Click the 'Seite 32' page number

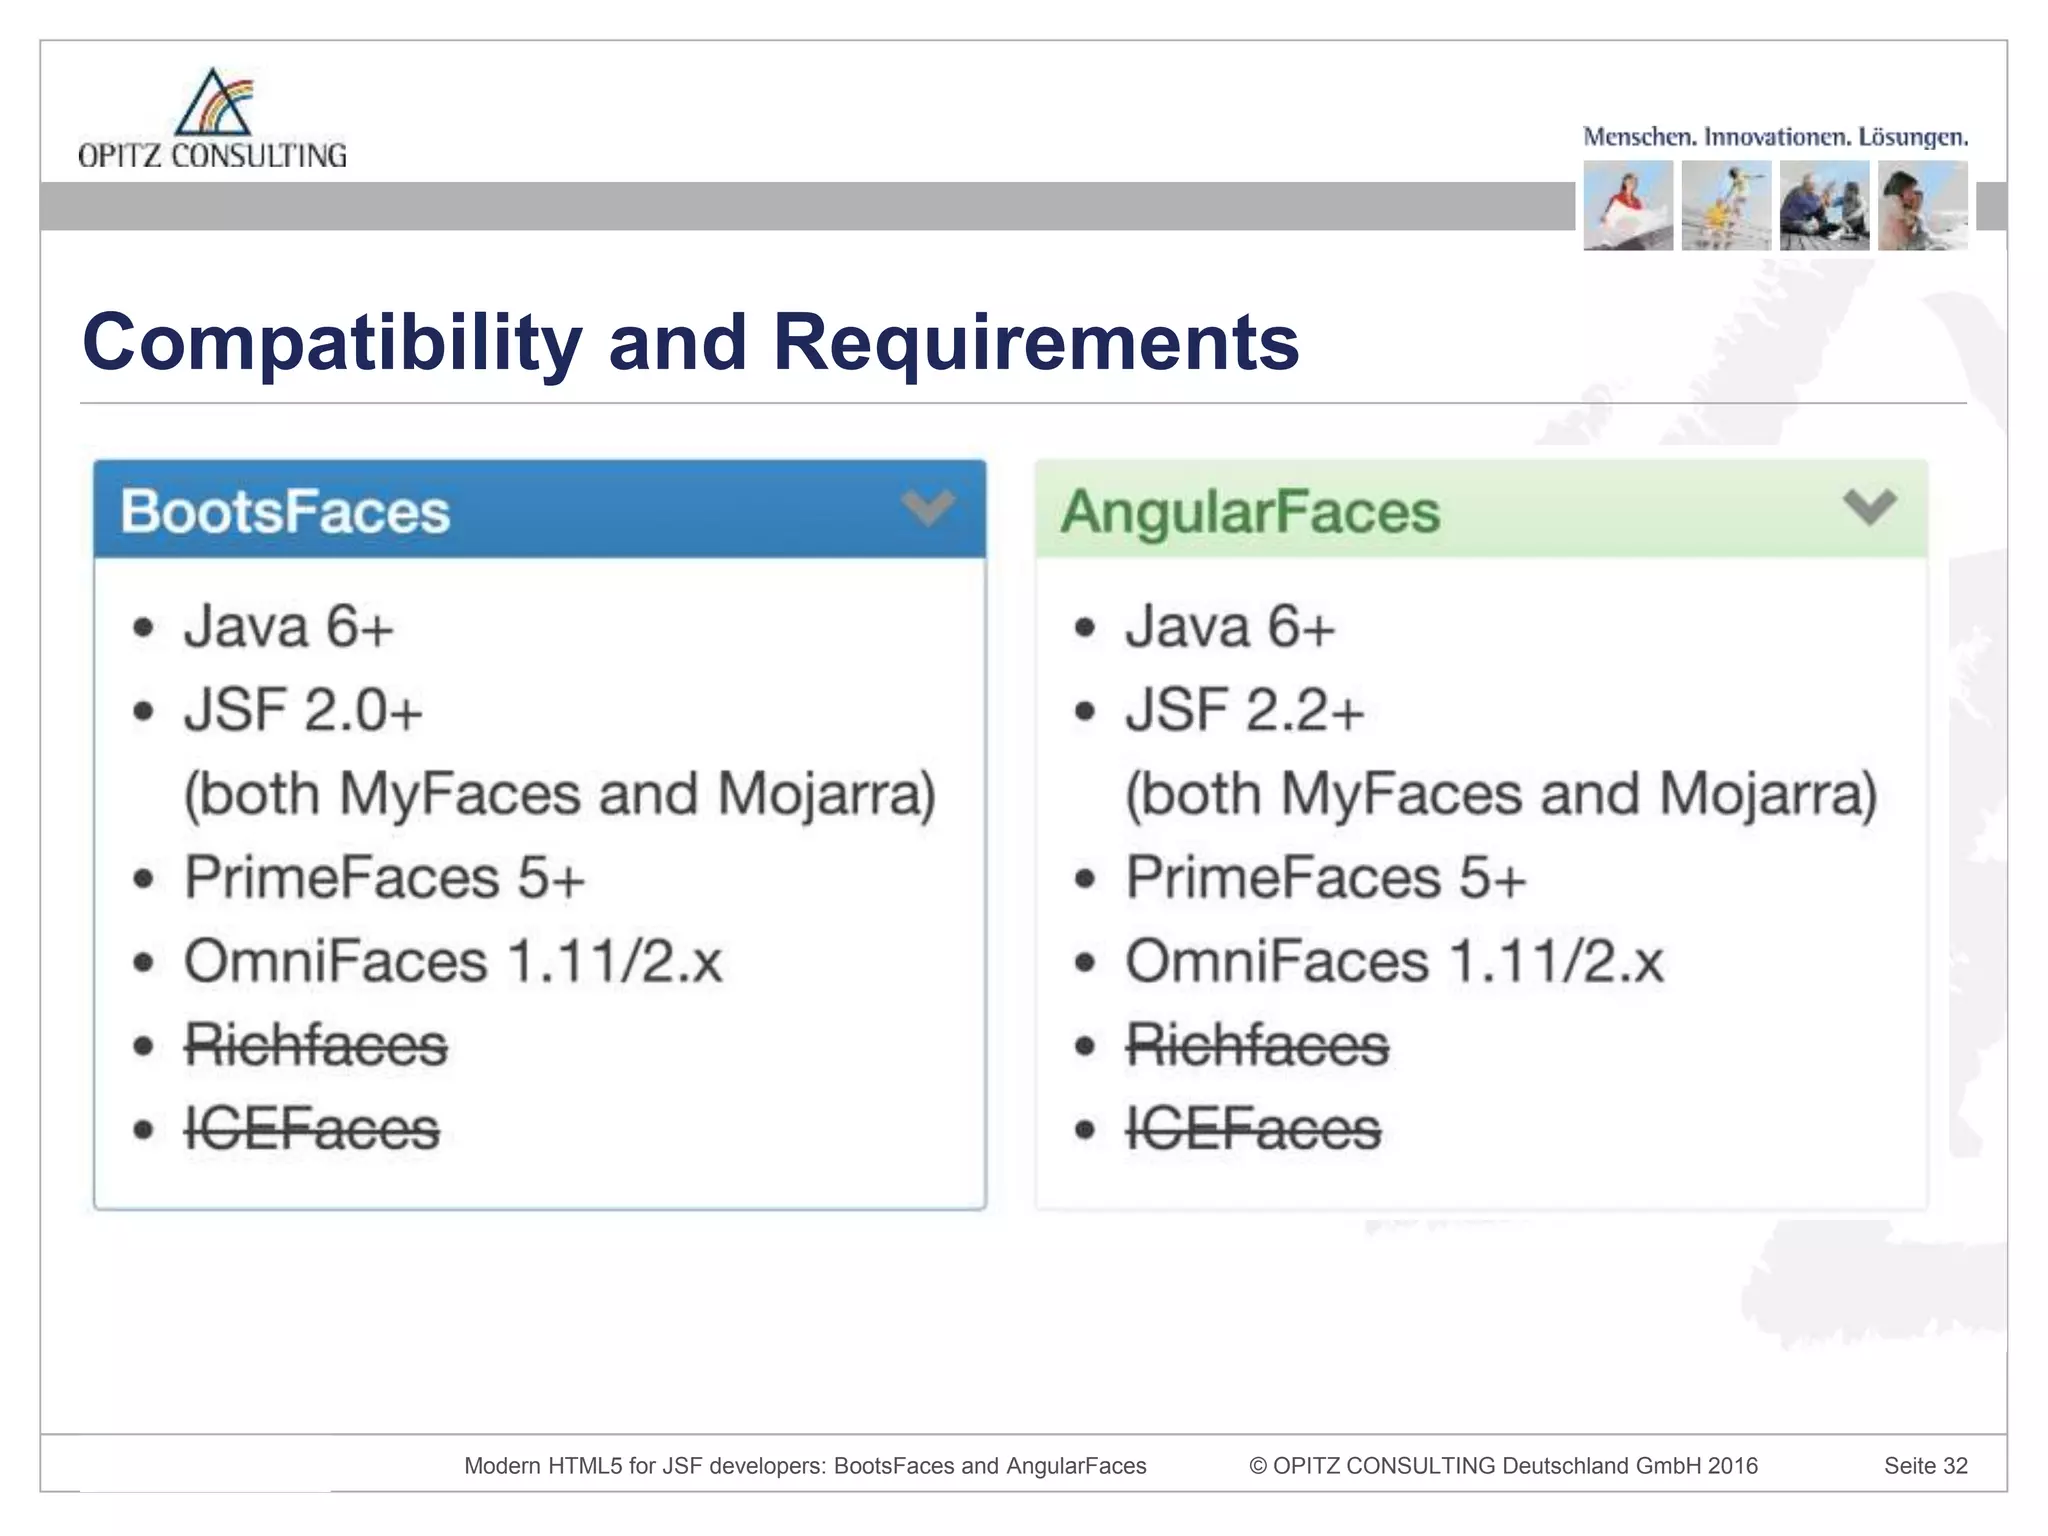coord(1926,1466)
